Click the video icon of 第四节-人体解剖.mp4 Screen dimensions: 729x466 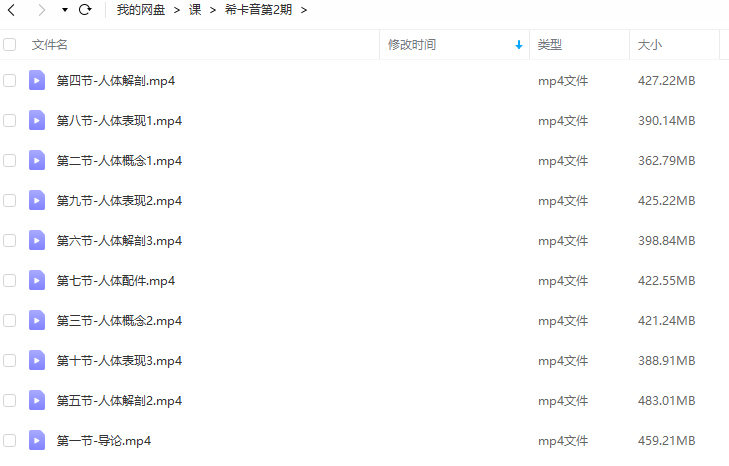pyautogui.click(x=37, y=80)
